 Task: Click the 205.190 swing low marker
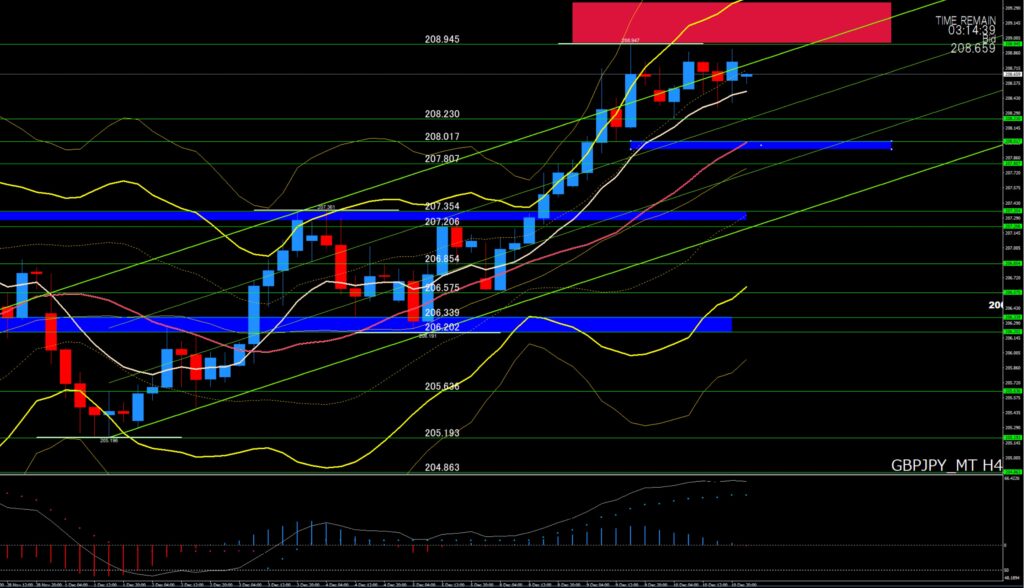[109, 439]
